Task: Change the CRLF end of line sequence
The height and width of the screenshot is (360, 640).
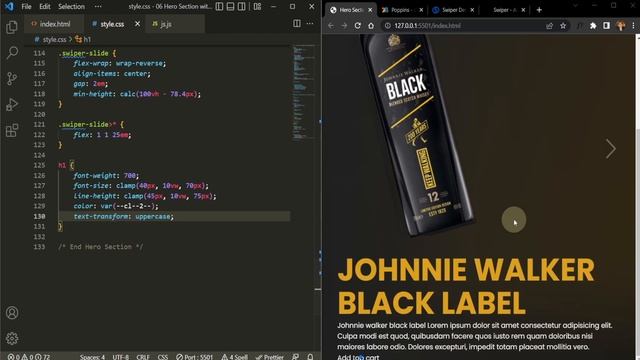Action: (143, 357)
